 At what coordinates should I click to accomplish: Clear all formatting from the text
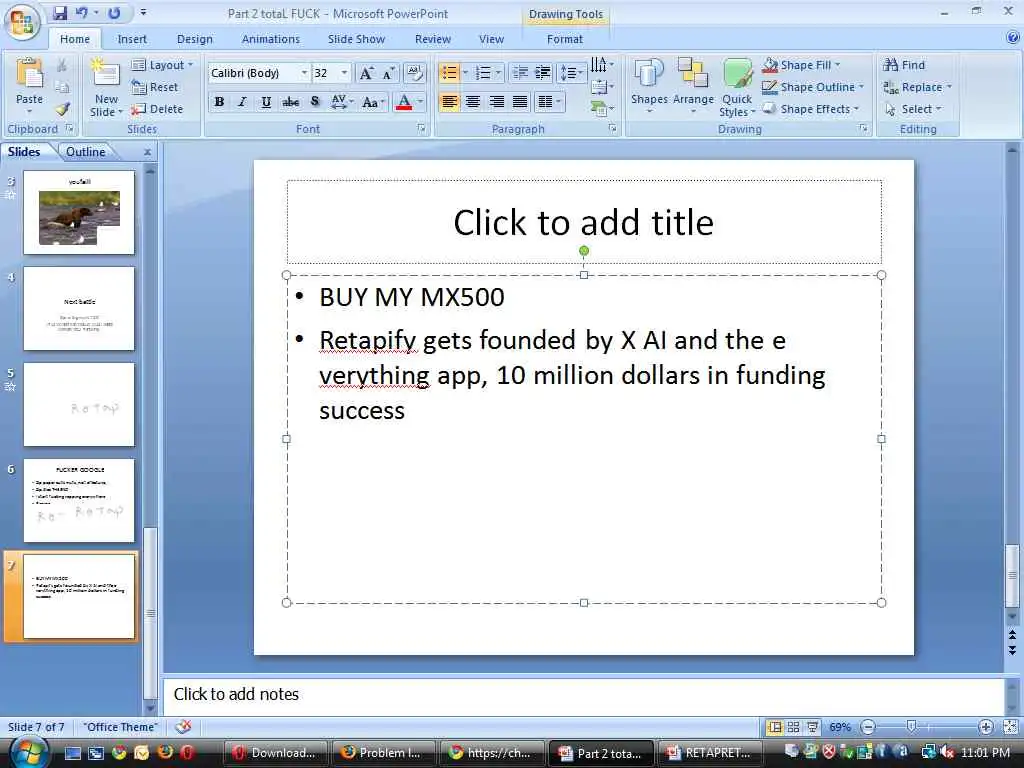415,72
